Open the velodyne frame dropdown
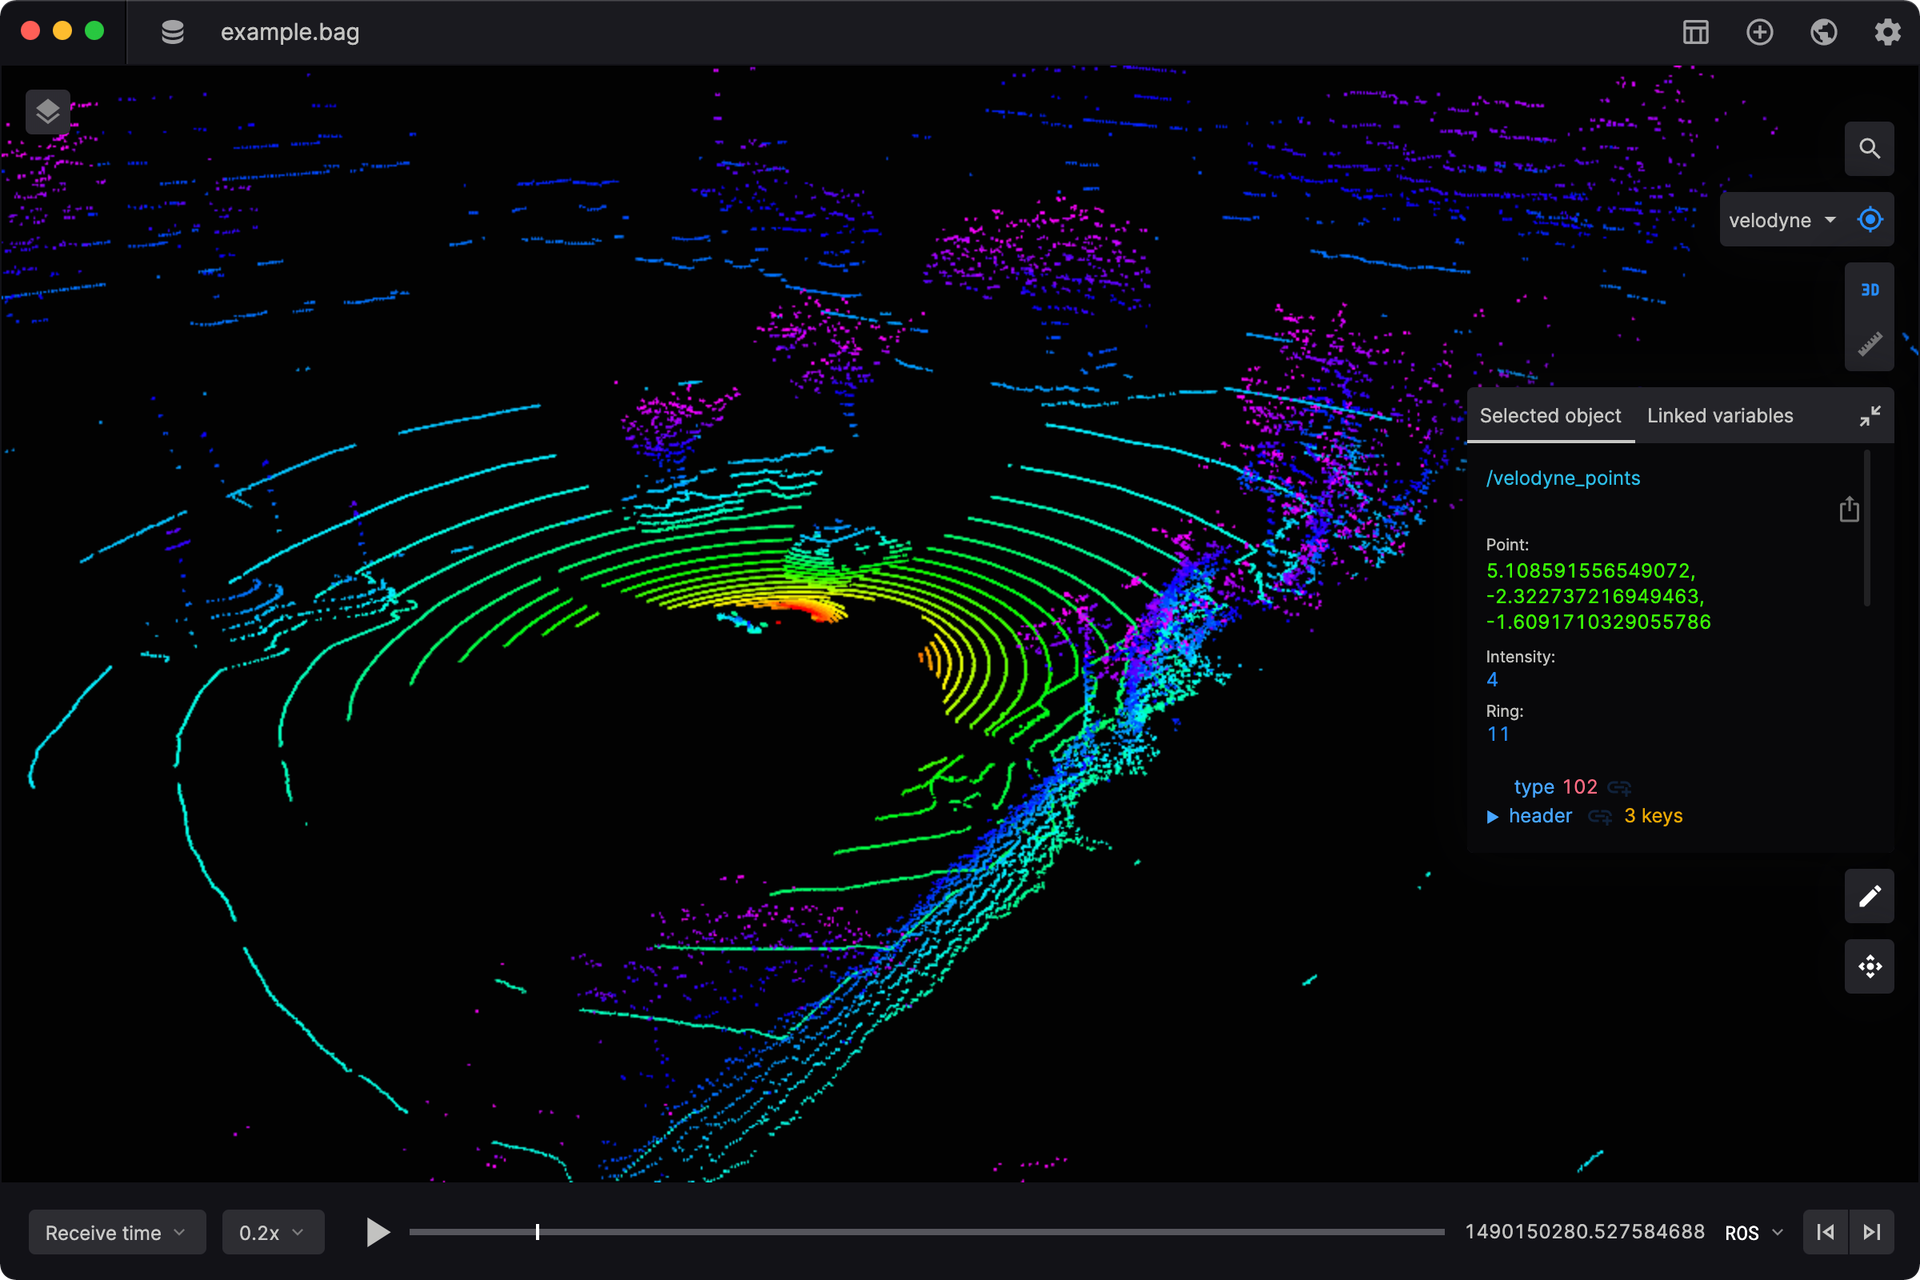Viewport: 1920px width, 1280px height. point(1781,220)
